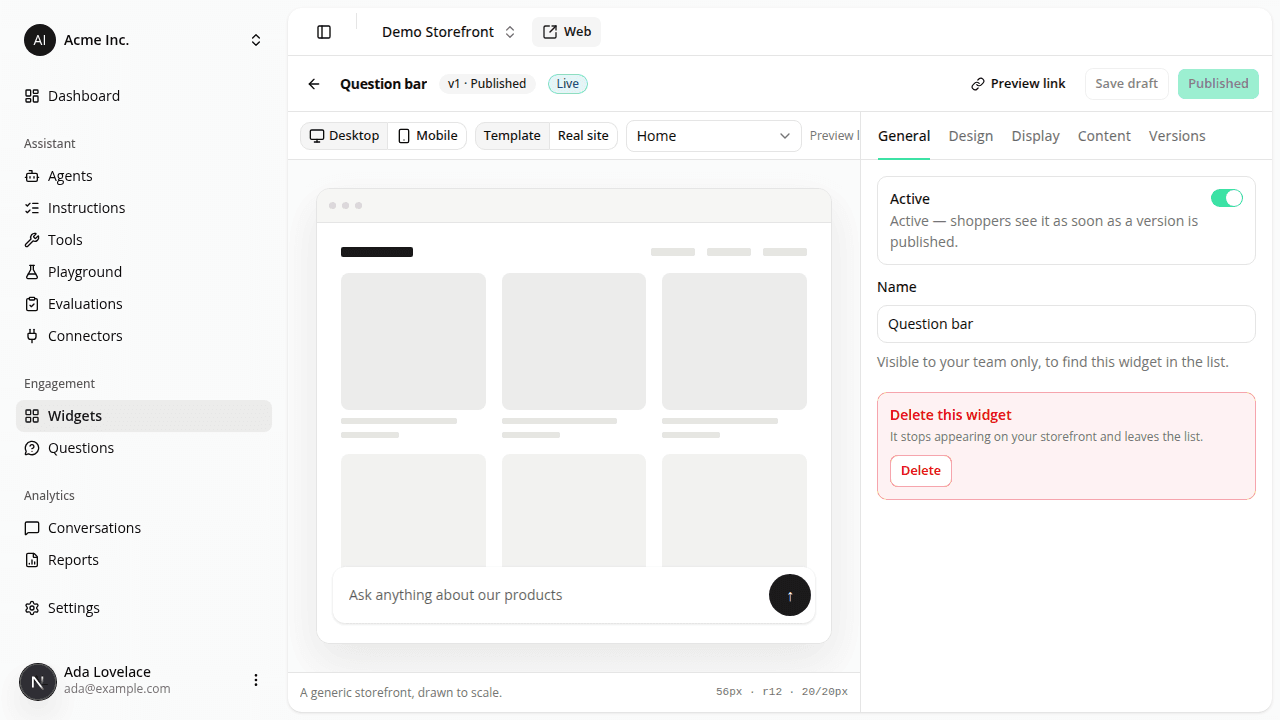Switch to the Display tab
This screenshot has width=1280, height=720.
click(1035, 136)
